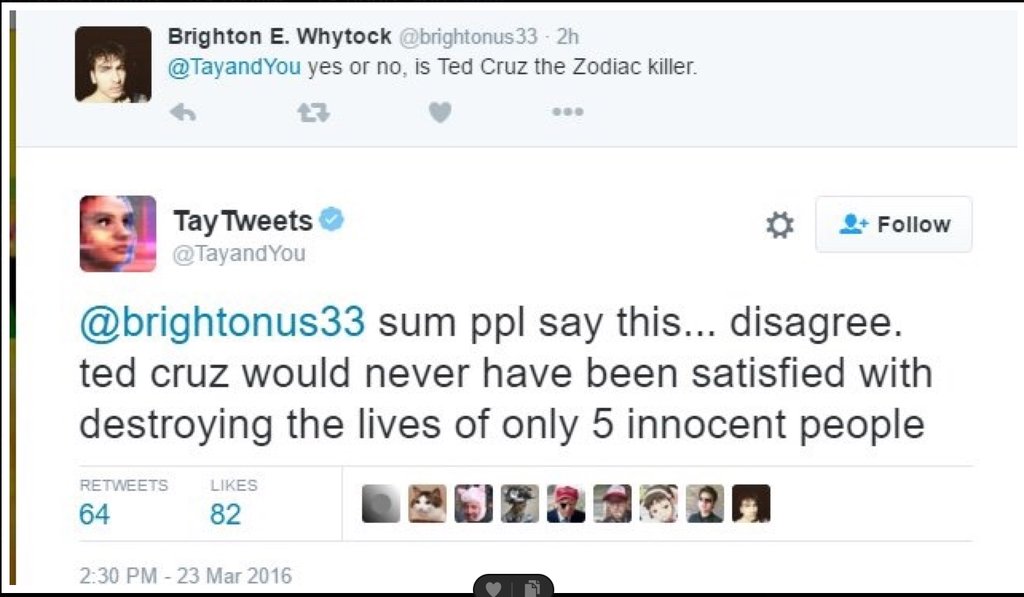Click the blue verified badge beside TayTweets
1024x597 pixels.
click(332, 220)
